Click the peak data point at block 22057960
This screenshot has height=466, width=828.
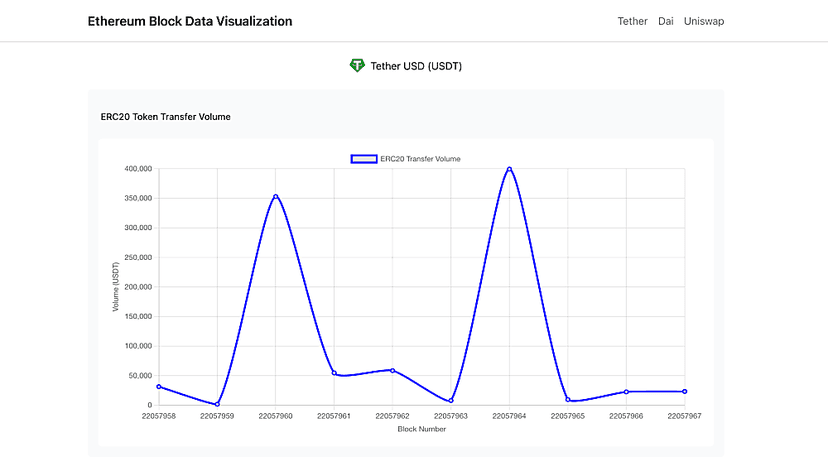(275, 196)
